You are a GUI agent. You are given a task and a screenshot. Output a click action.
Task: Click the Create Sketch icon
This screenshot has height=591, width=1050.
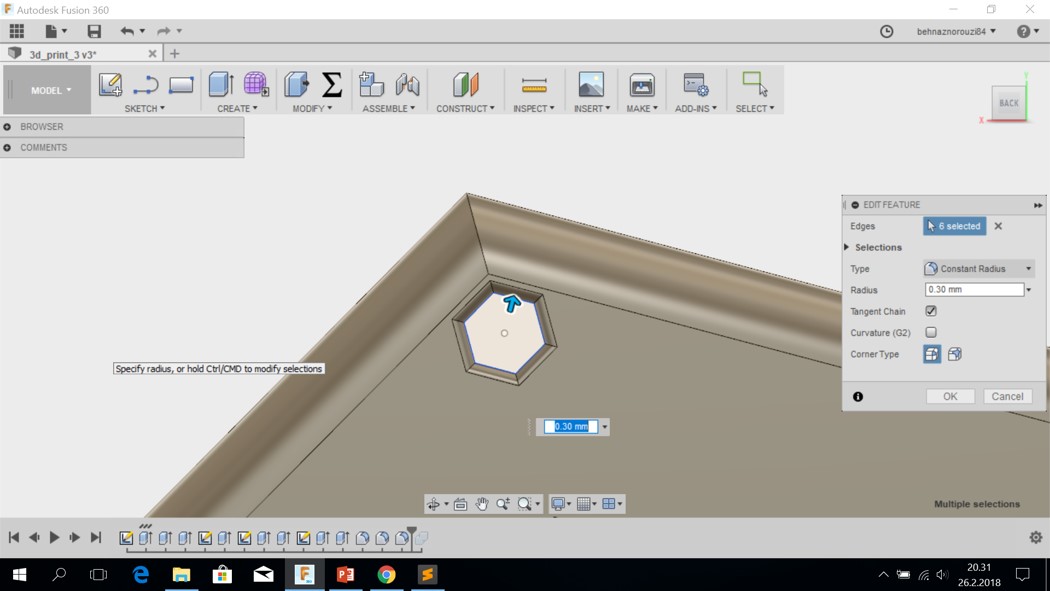[x=110, y=85]
